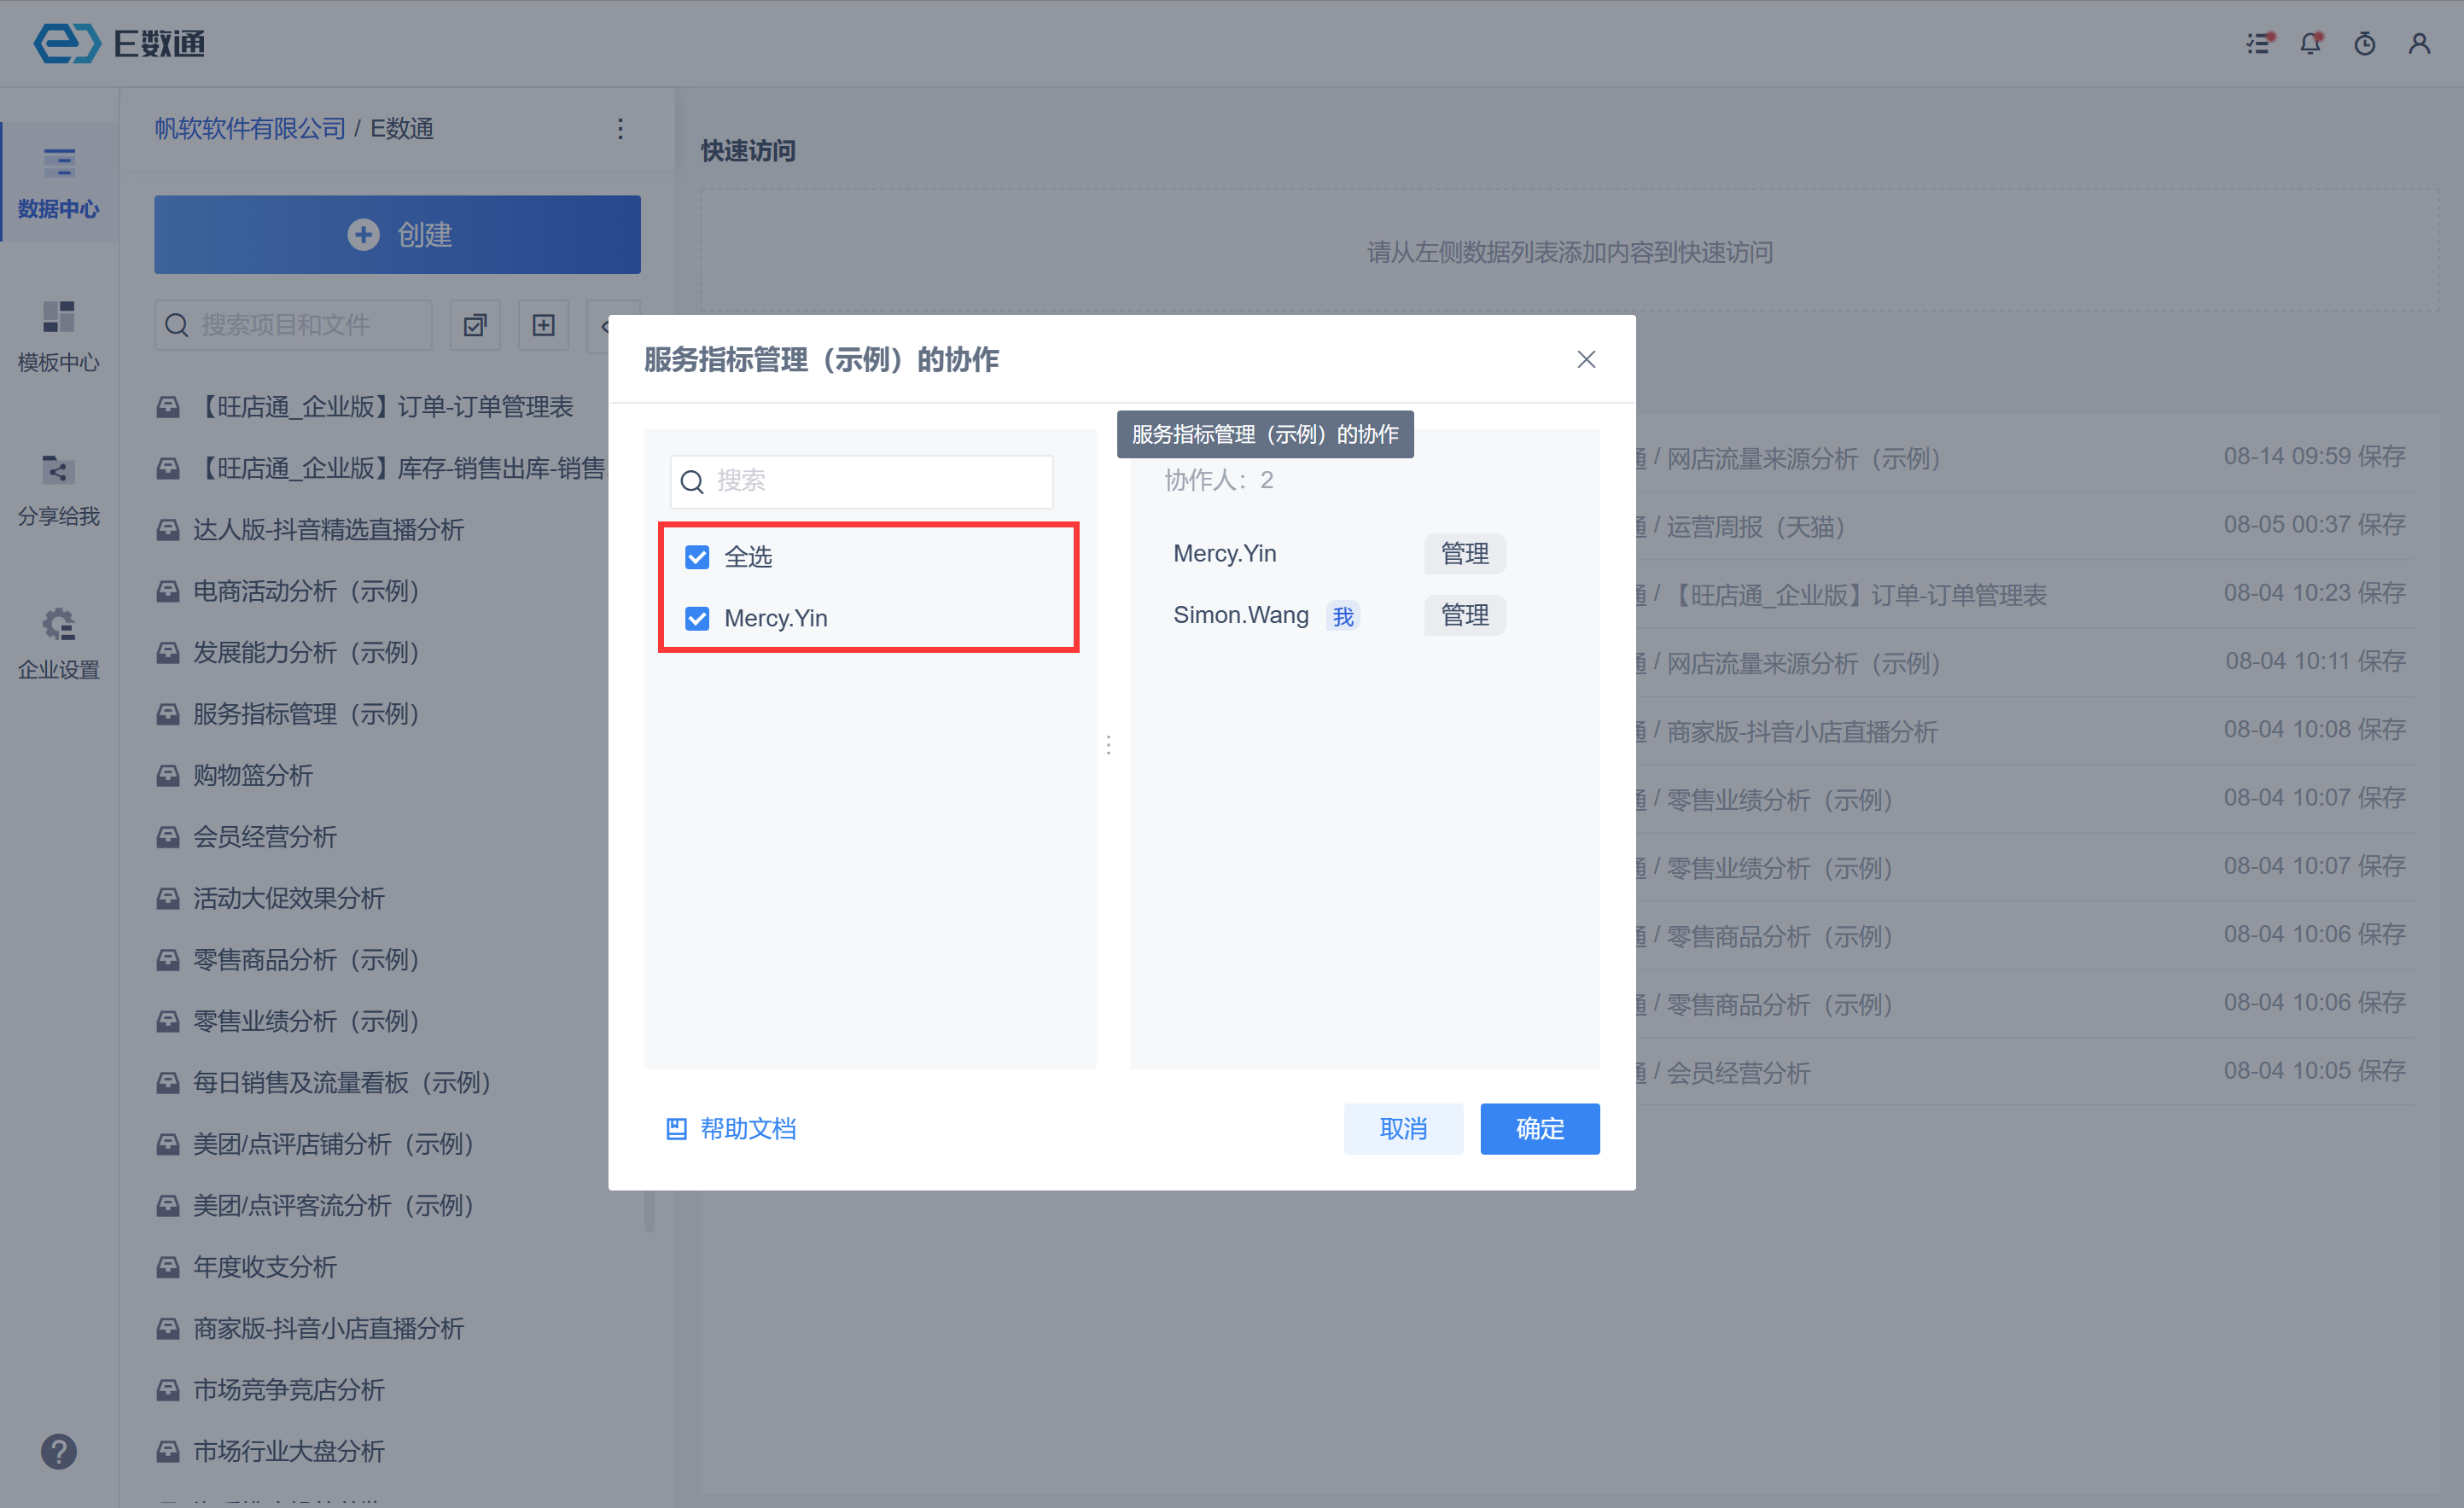The image size is (2464, 1508).
Task: Click the task list icon in header
Action: point(2259,43)
